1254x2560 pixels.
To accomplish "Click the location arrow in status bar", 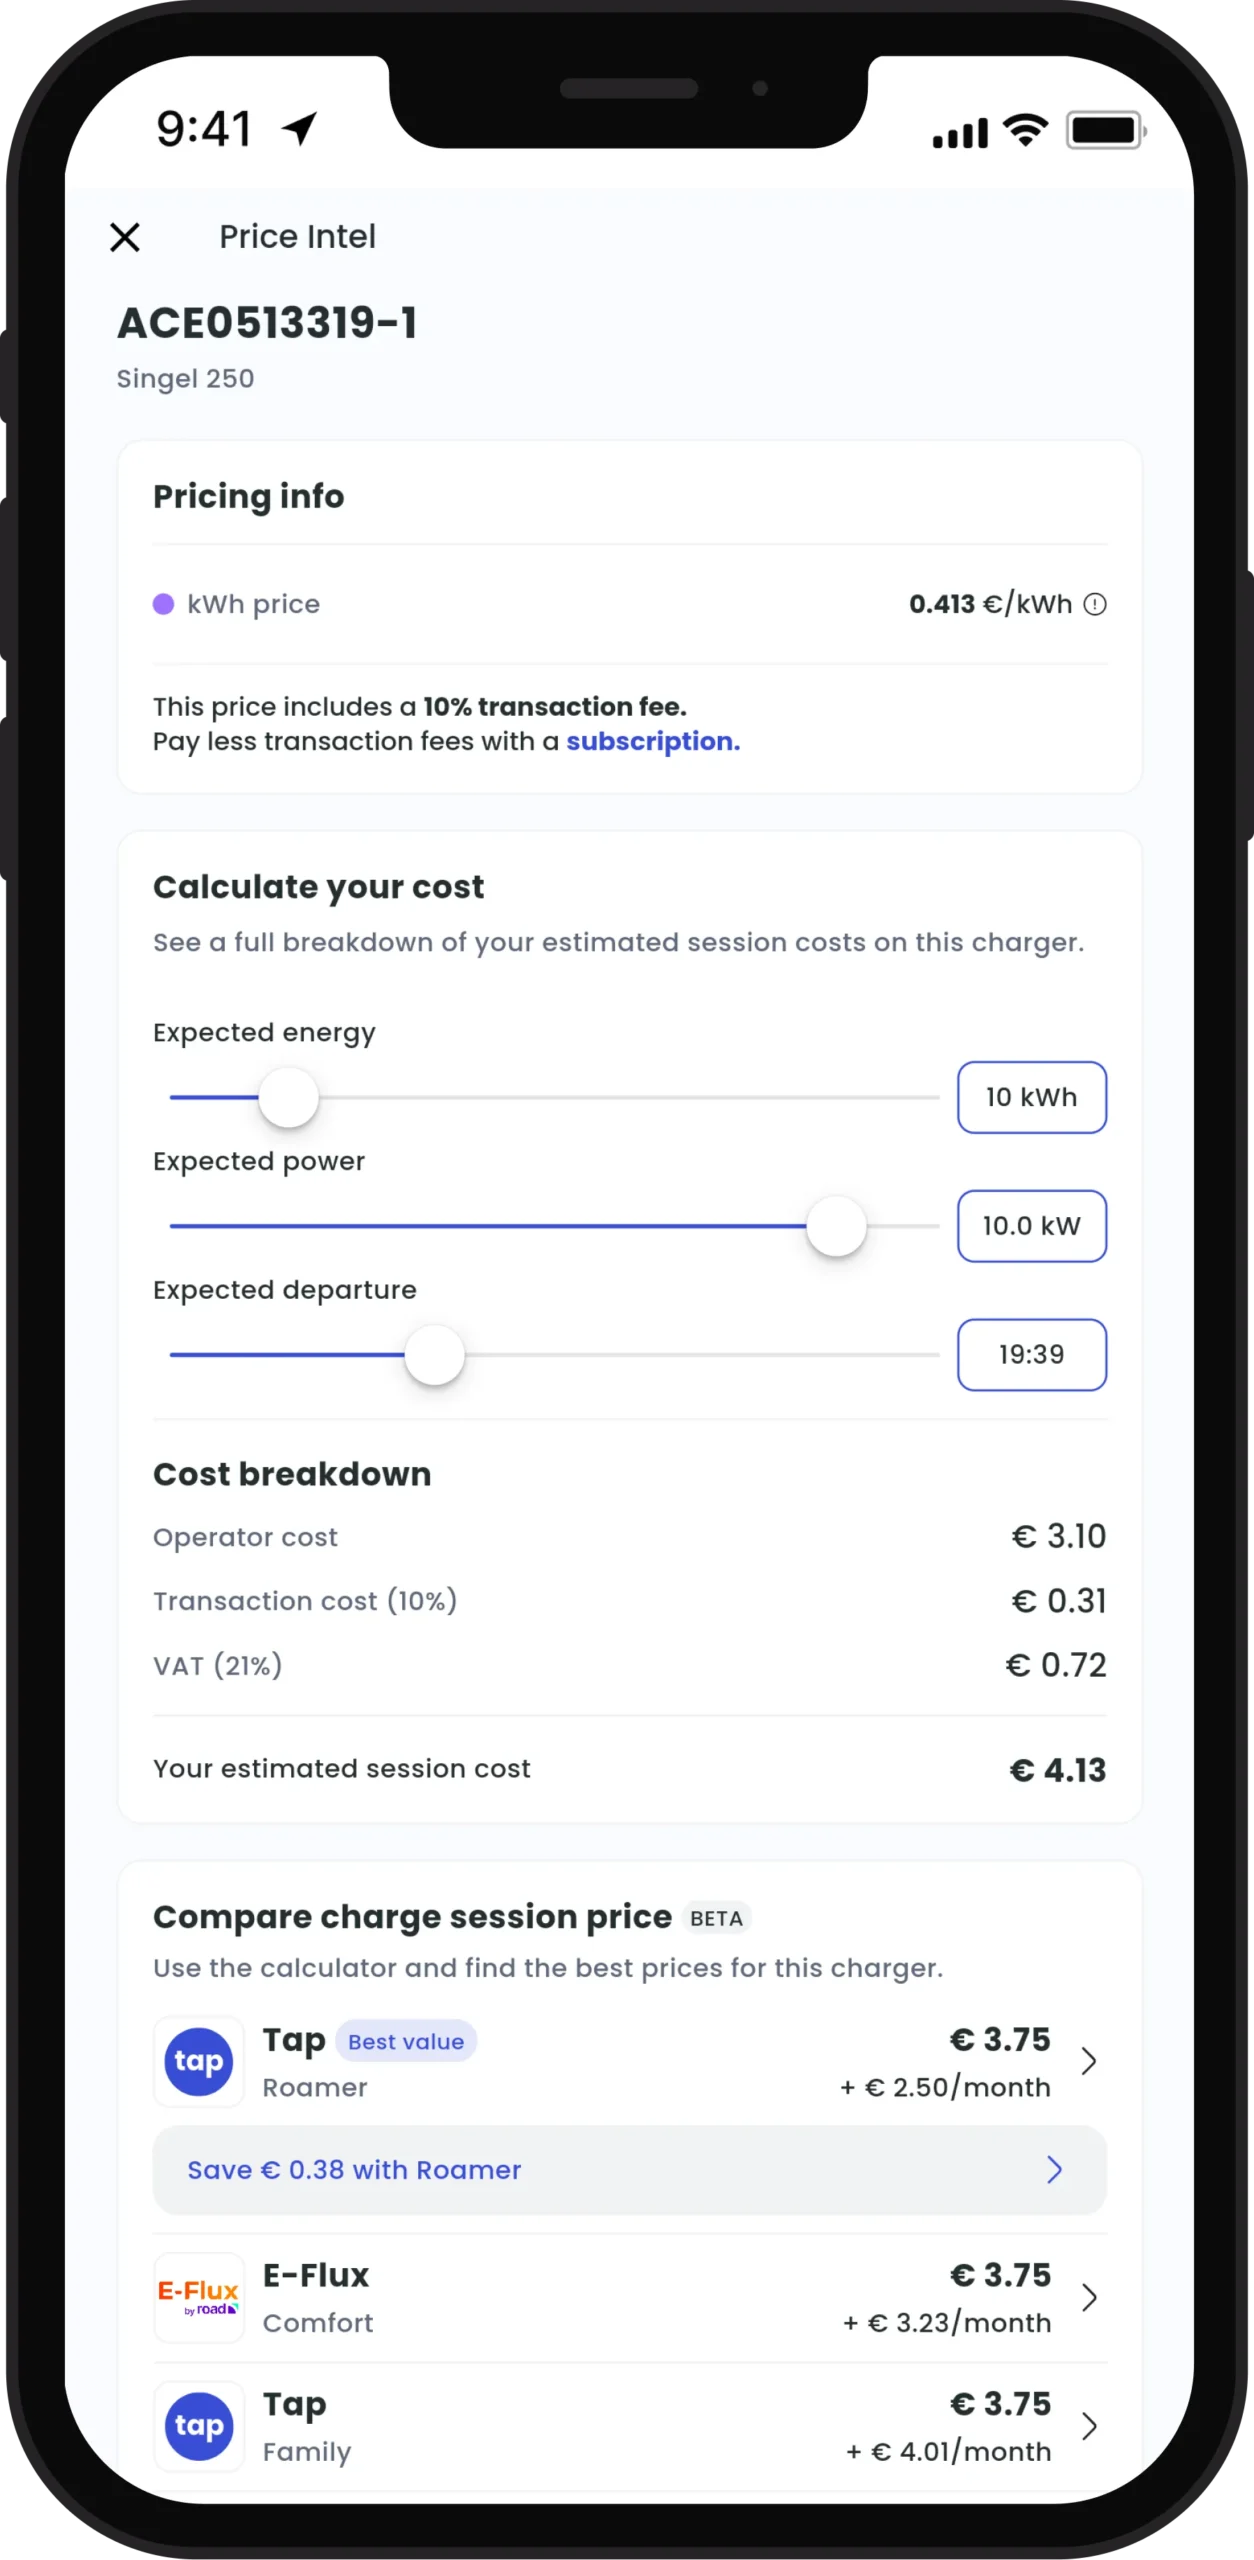I will (x=299, y=128).
